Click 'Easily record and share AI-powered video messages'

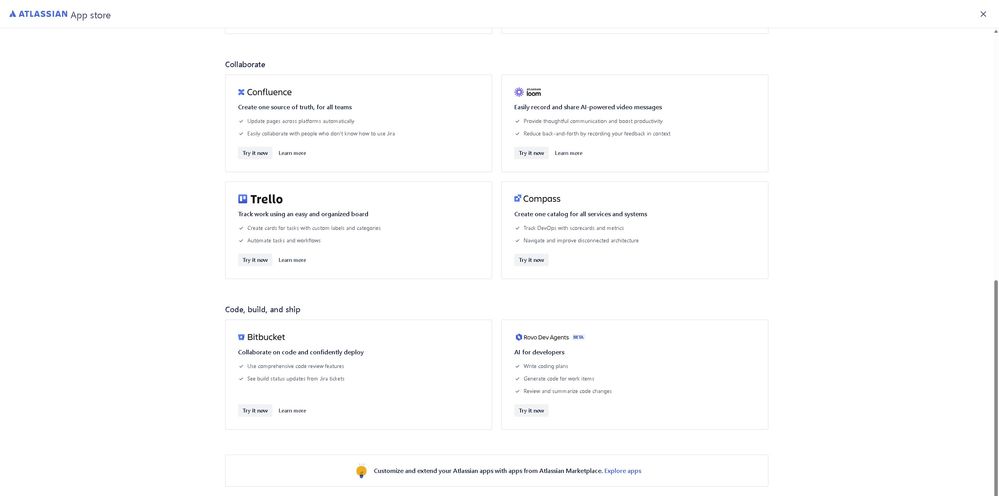pyautogui.click(x=588, y=108)
